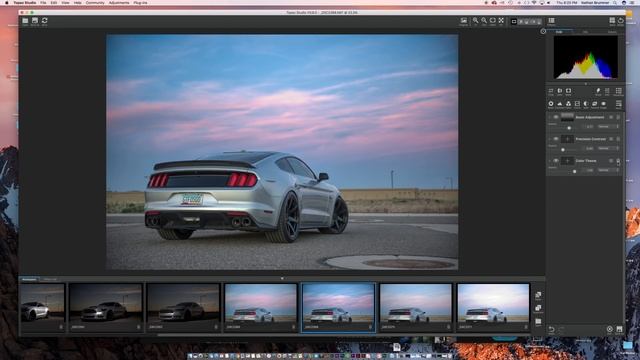Click the save icon at the bottom-right corner
Screen dimensions: 640x360
click(x=619, y=329)
